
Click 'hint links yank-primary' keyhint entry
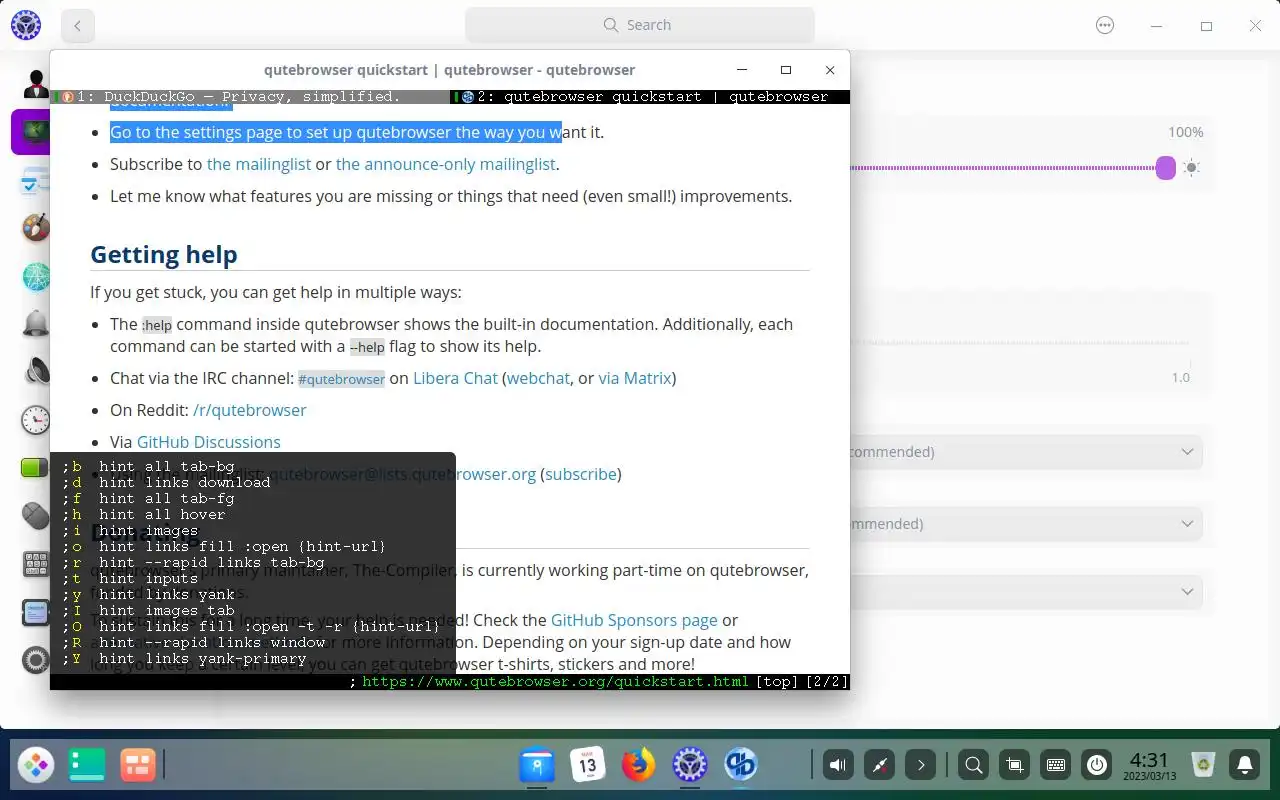pyautogui.click(x=202, y=658)
